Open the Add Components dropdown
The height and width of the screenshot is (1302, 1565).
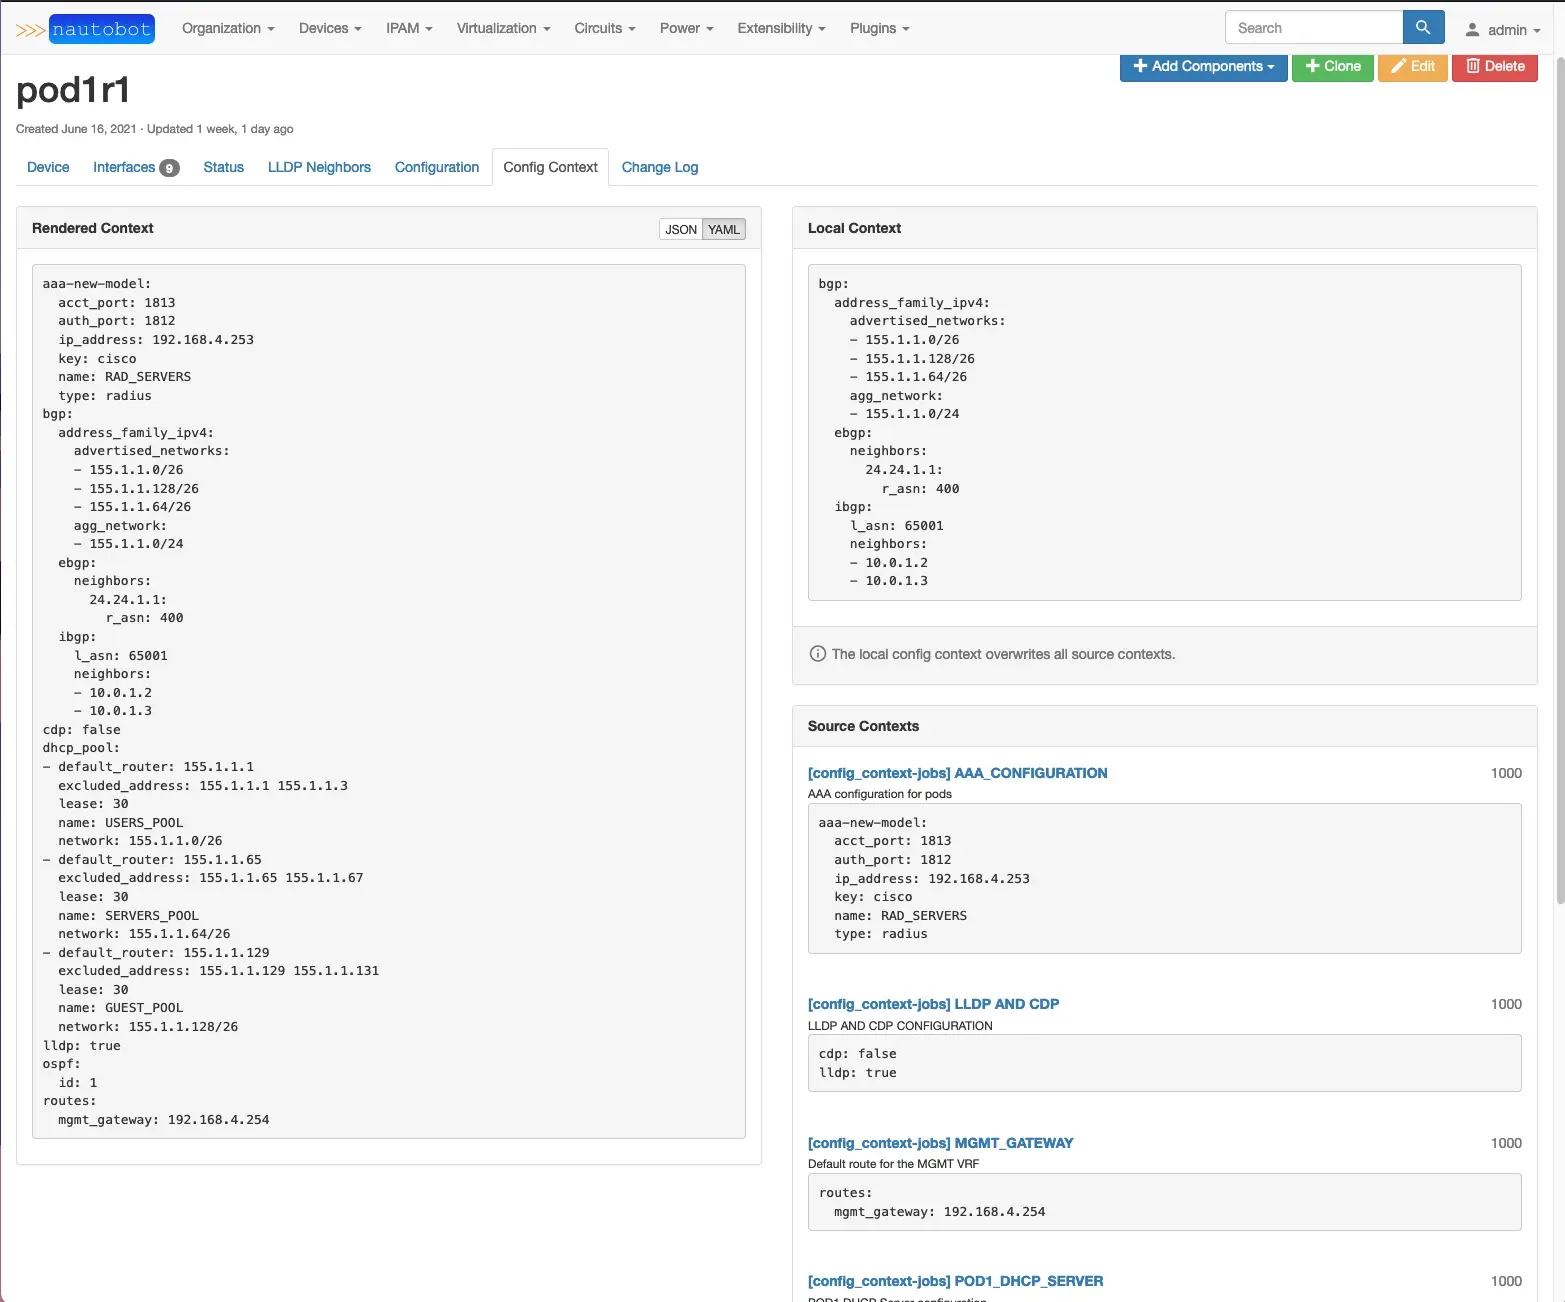[x=1203, y=66]
